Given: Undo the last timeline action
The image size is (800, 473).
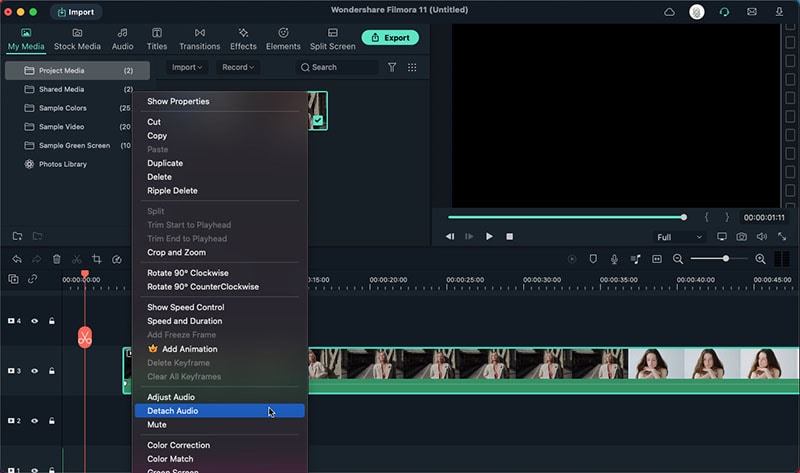Looking at the screenshot, I should (x=17, y=259).
